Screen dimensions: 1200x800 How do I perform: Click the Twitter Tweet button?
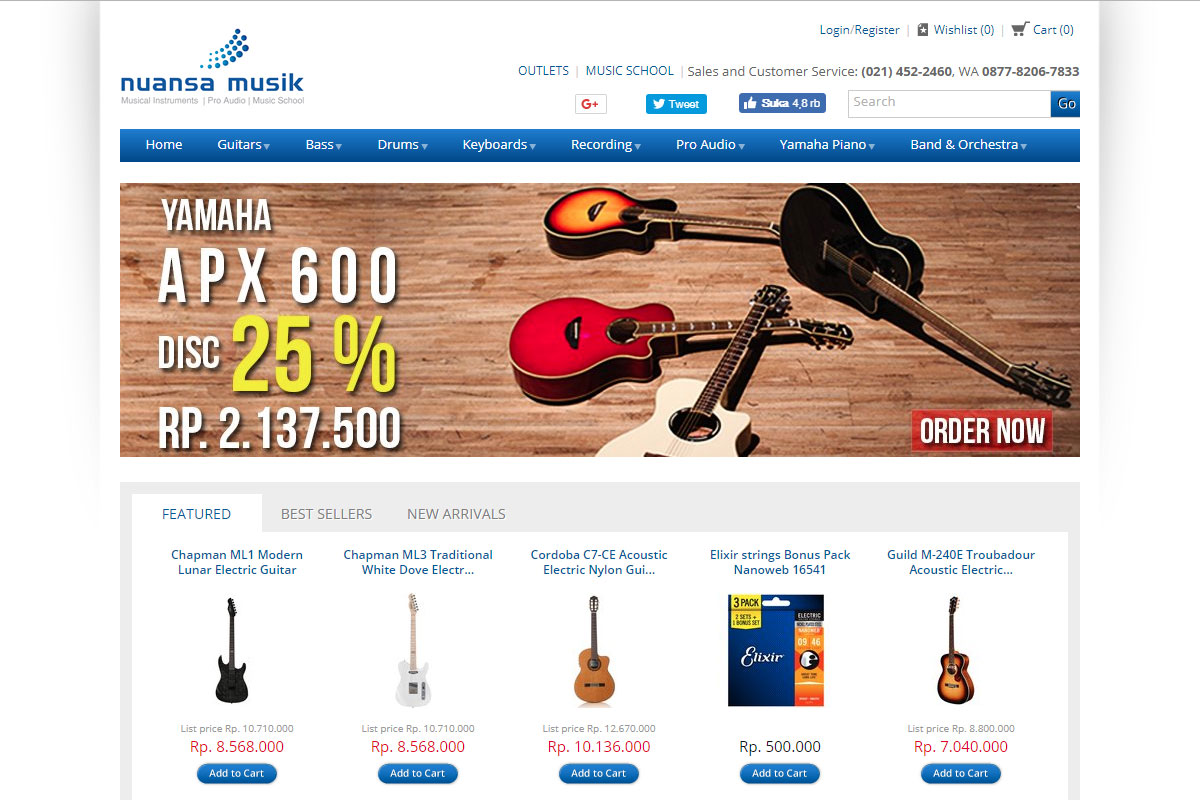pyautogui.click(x=676, y=104)
